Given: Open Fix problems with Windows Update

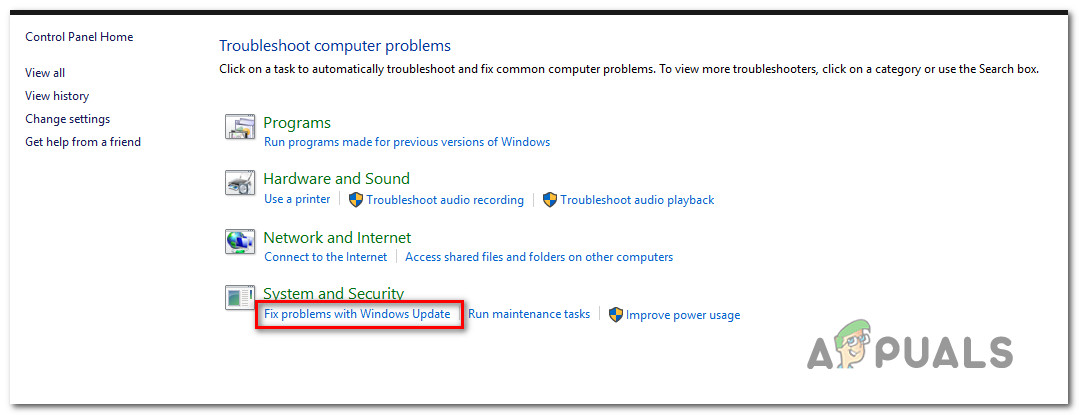Looking at the screenshot, I should (x=357, y=314).
